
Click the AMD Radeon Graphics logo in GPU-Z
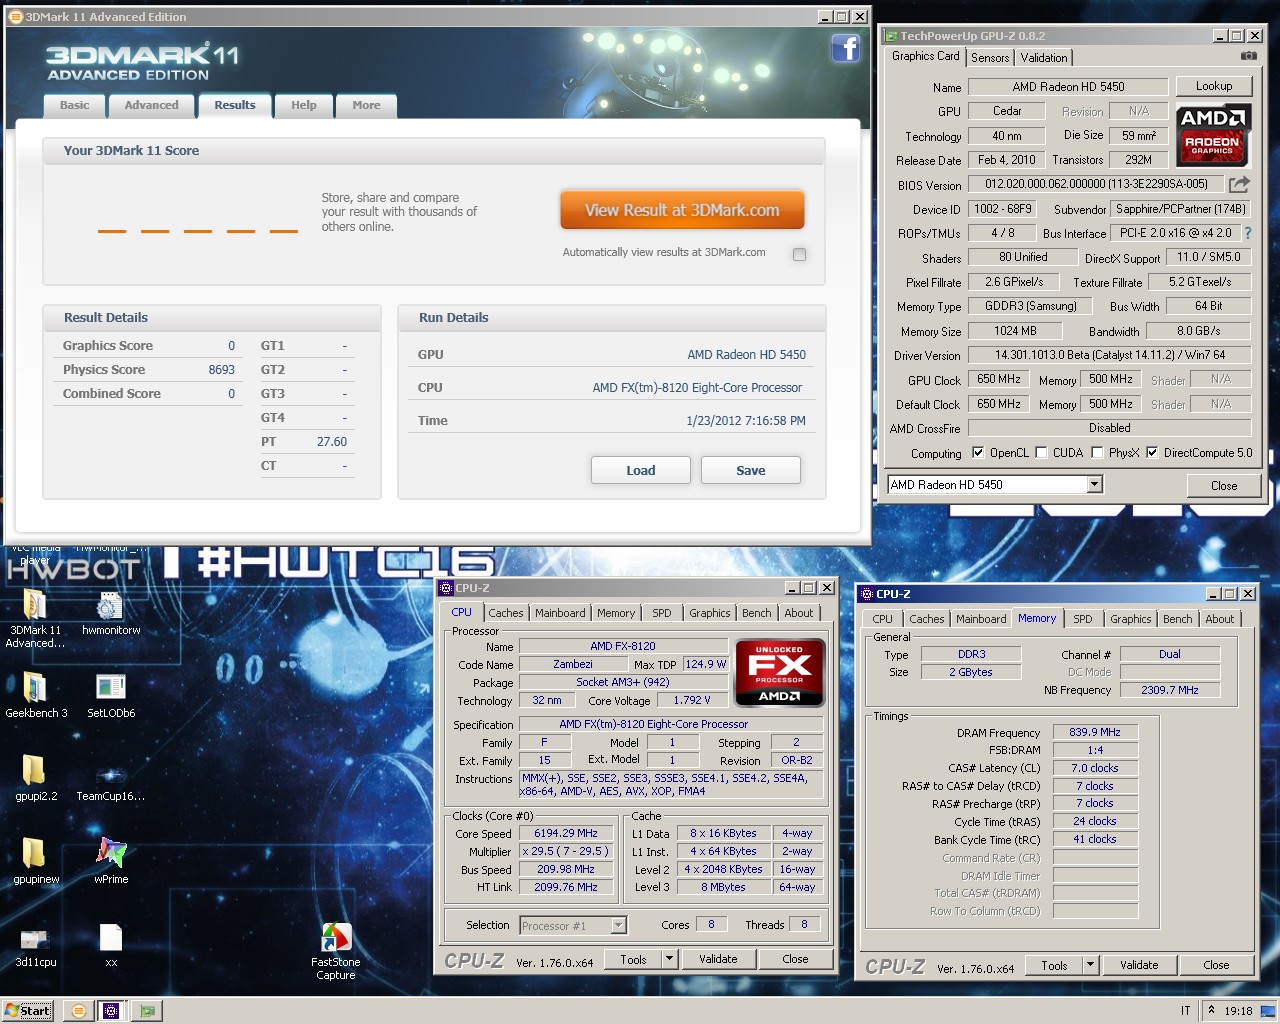[x=1213, y=133]
